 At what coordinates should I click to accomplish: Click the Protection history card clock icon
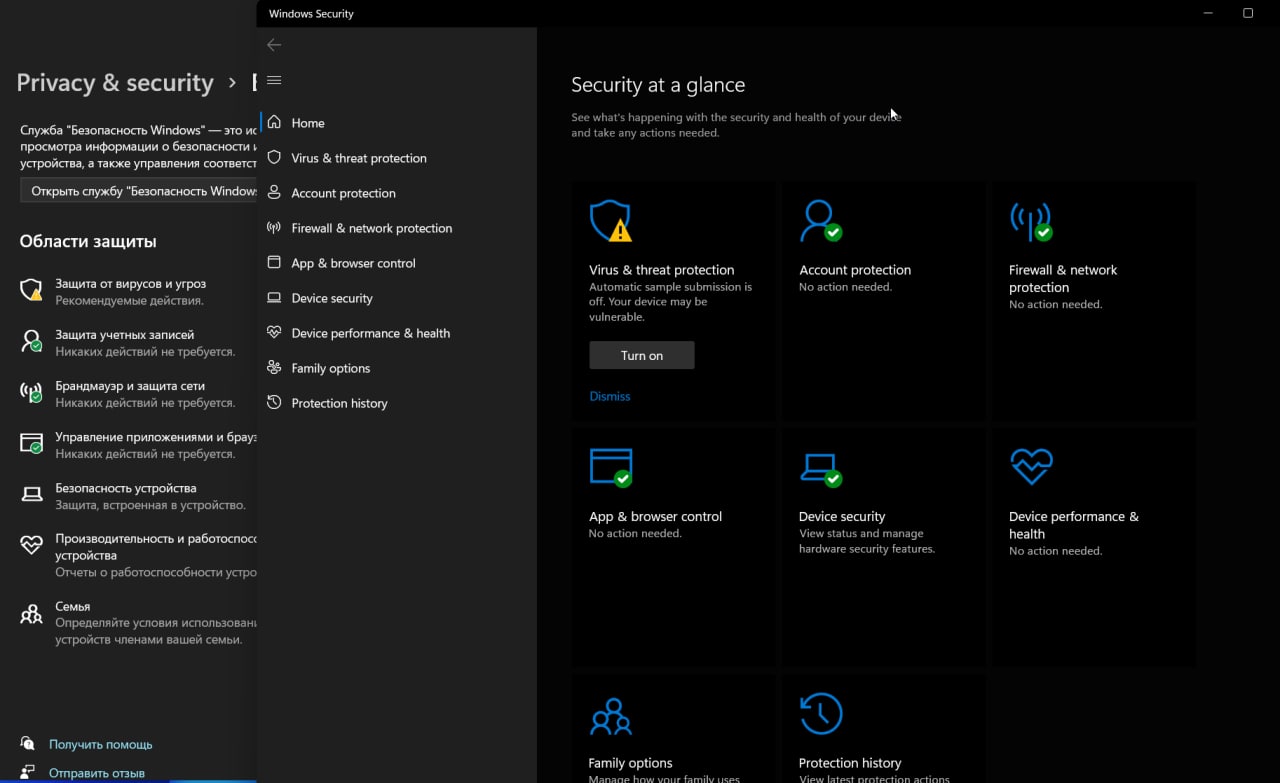tap(821, 714)
